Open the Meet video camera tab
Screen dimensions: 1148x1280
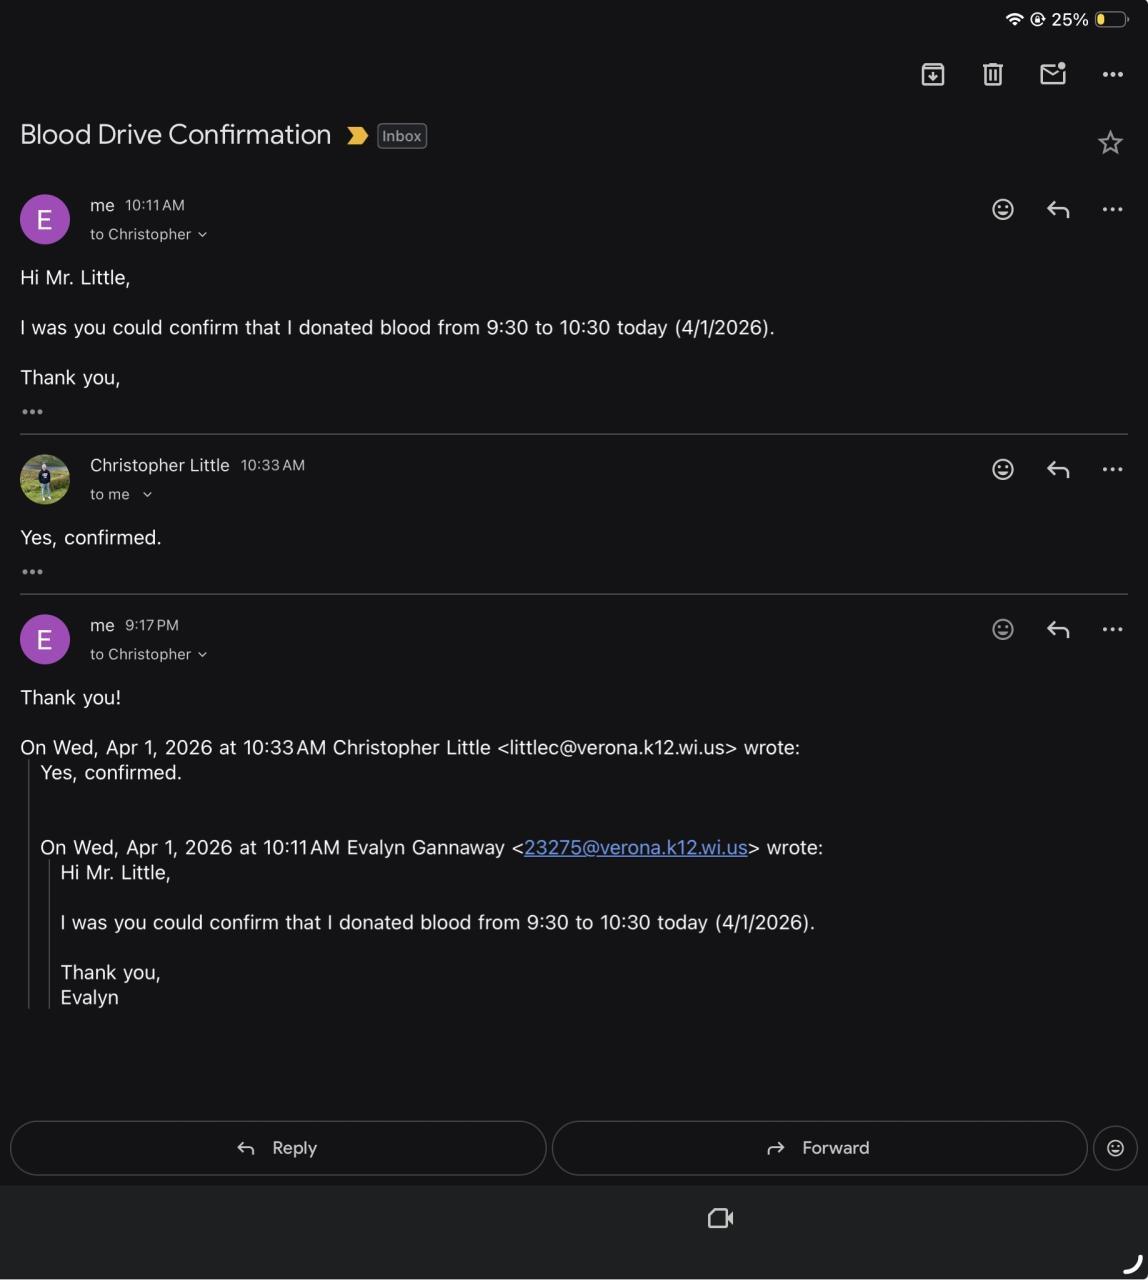pos(720,1218)
